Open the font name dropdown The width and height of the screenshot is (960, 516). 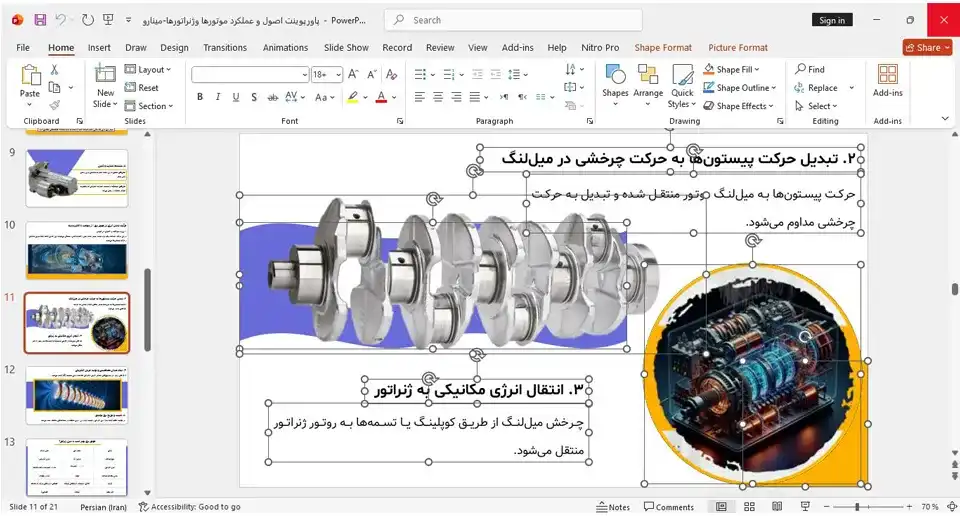point(304,75)
